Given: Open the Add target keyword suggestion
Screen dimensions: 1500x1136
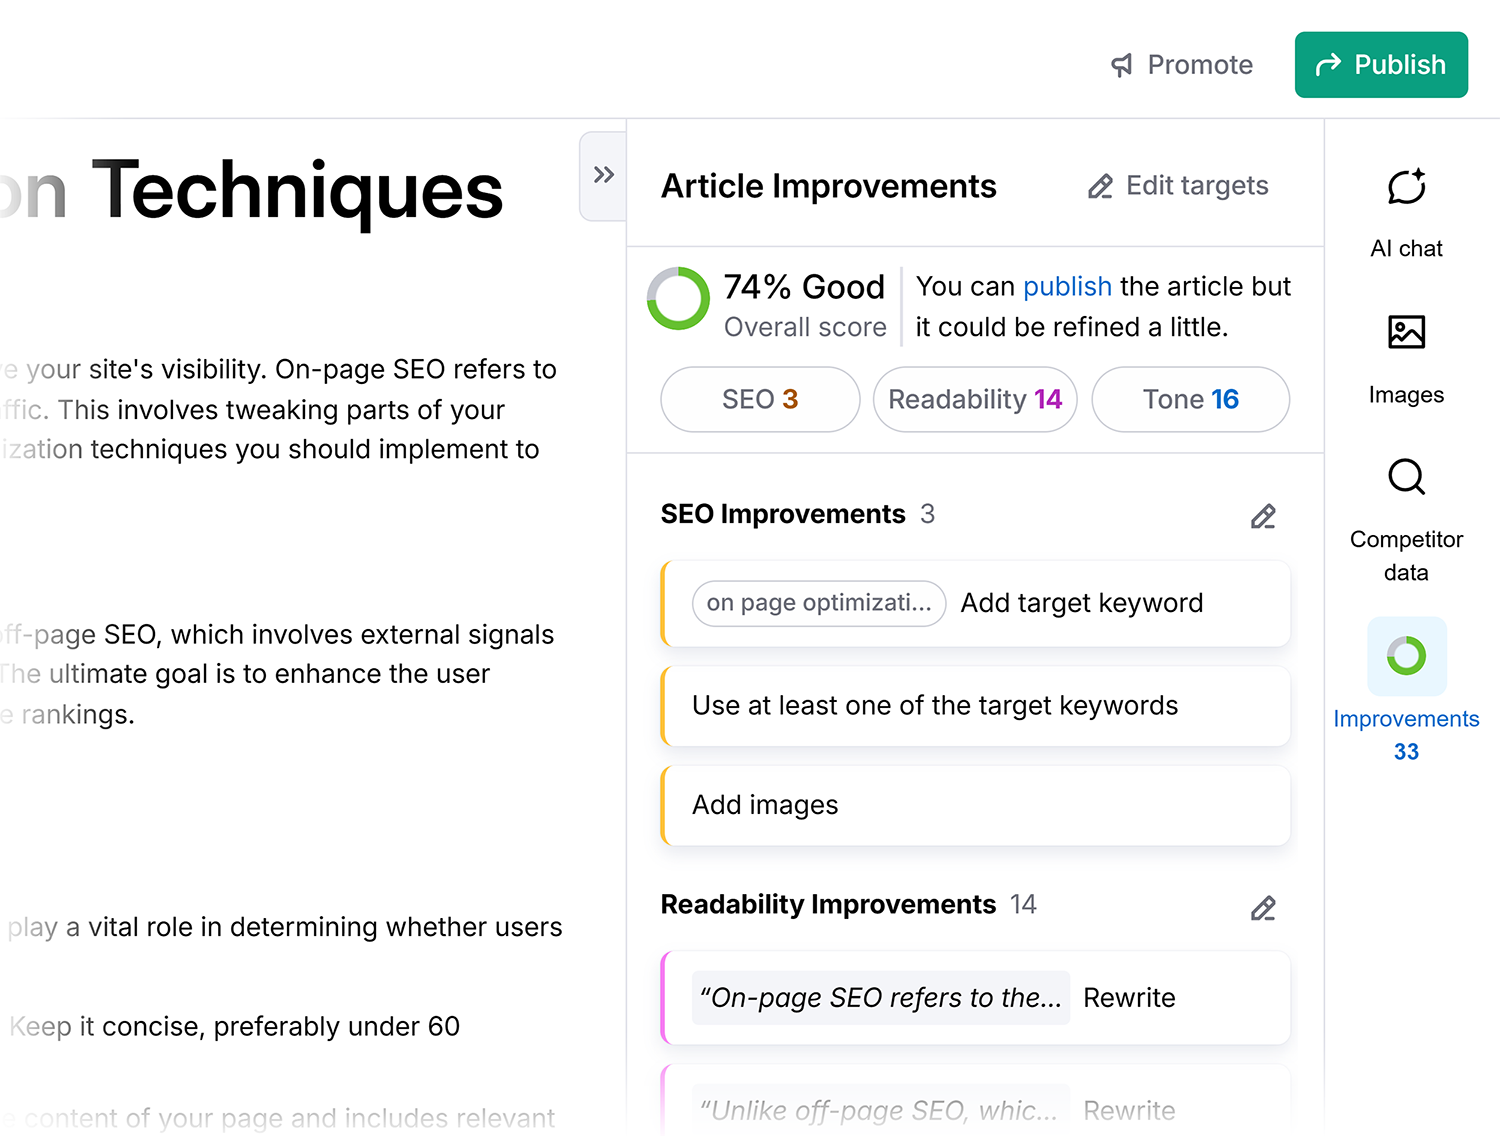Looking at the screenshot, I should (975, 604).
